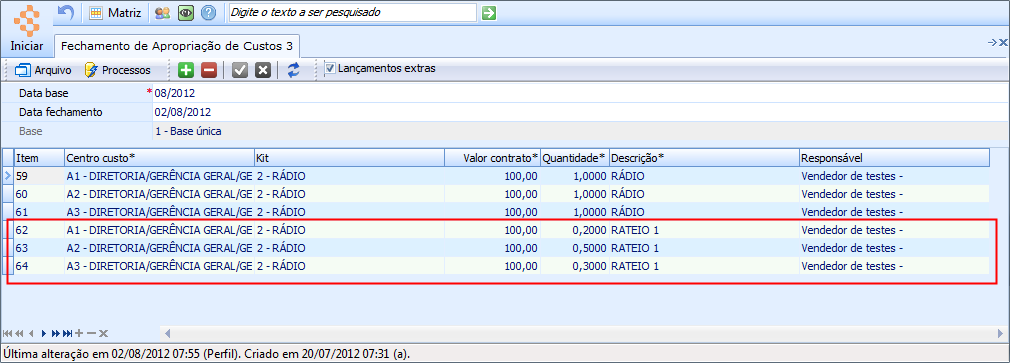Viewport: 1010px width, 363px height.
Task: Click the Quantidade column header
Action: click(x=575, y=158)
